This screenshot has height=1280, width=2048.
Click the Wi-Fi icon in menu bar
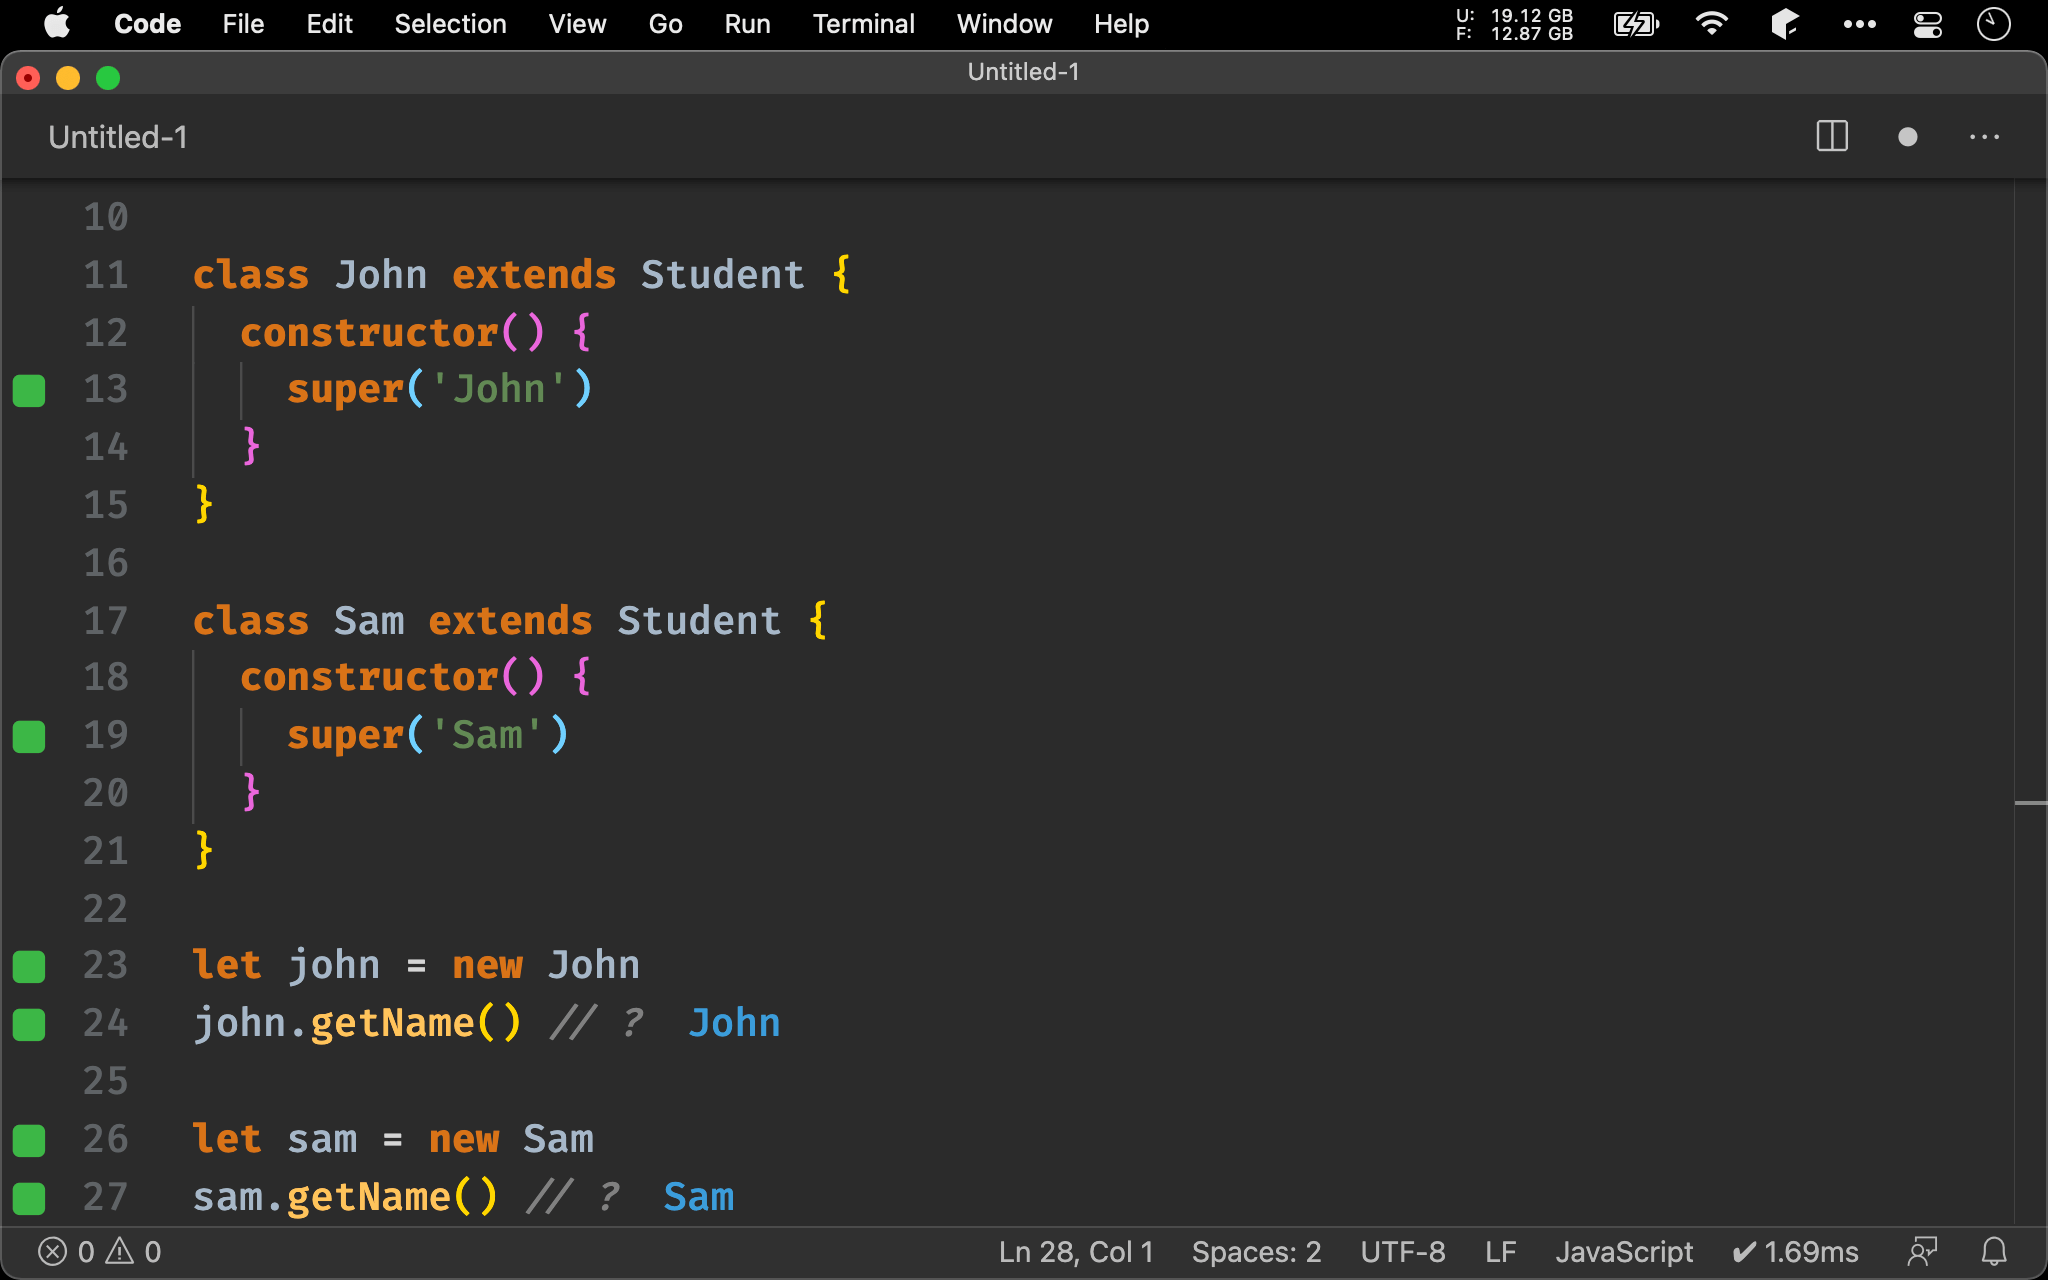[1711, 24]
